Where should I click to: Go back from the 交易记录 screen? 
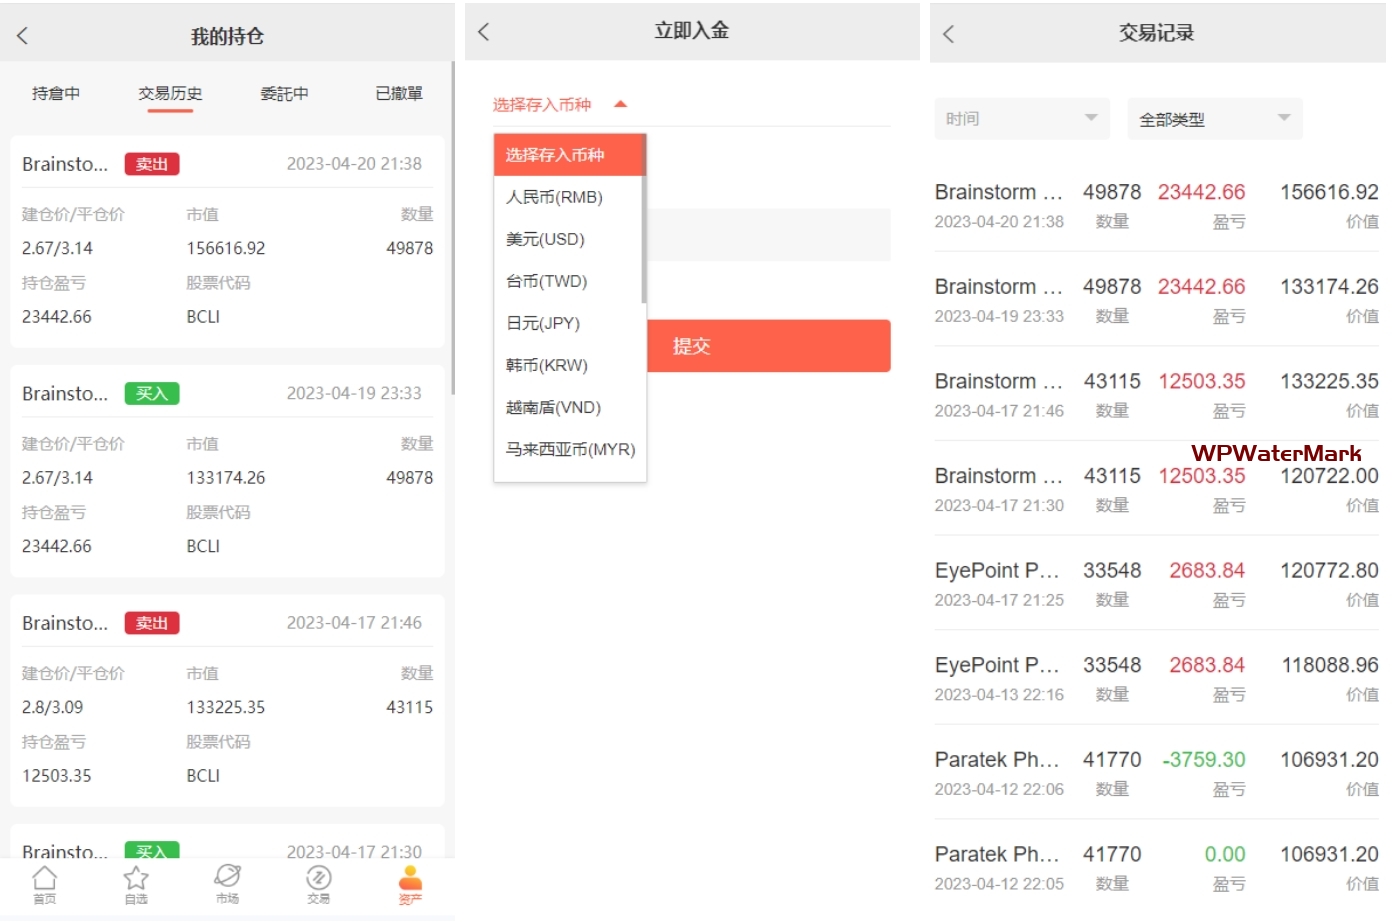[x=949, y=34]
